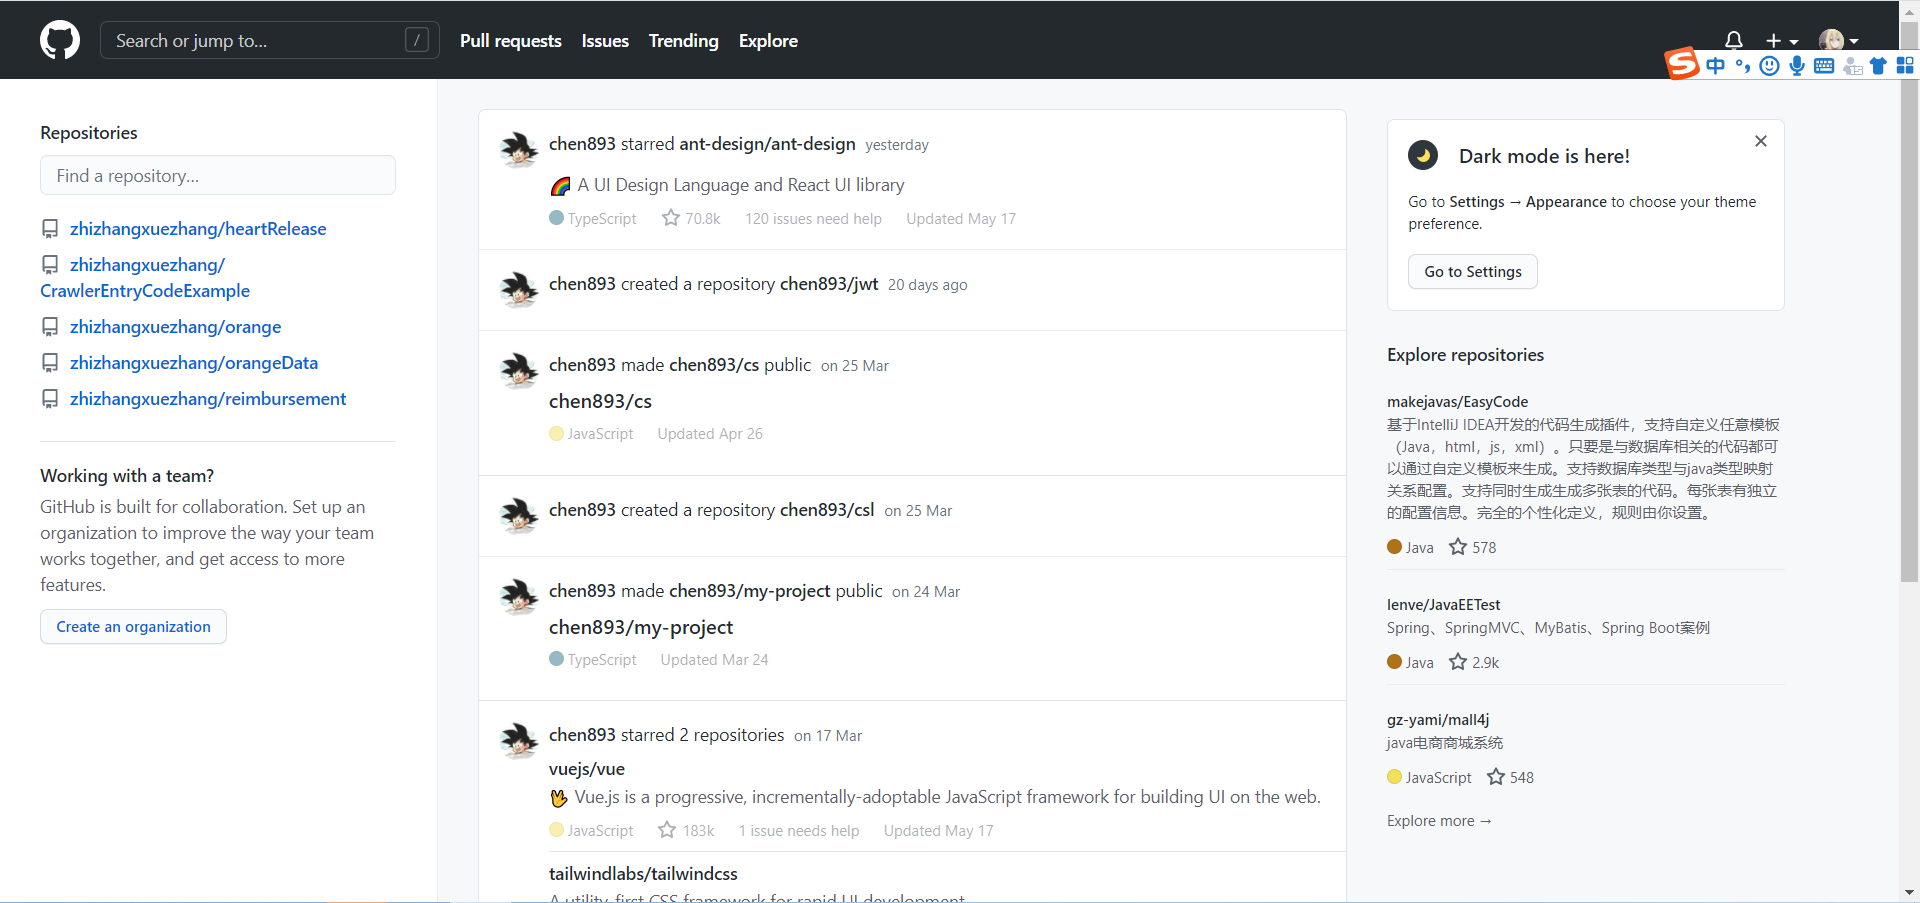
Task: Open zhizhangxuezhang/orangeData repository
Action: point(194,363)
